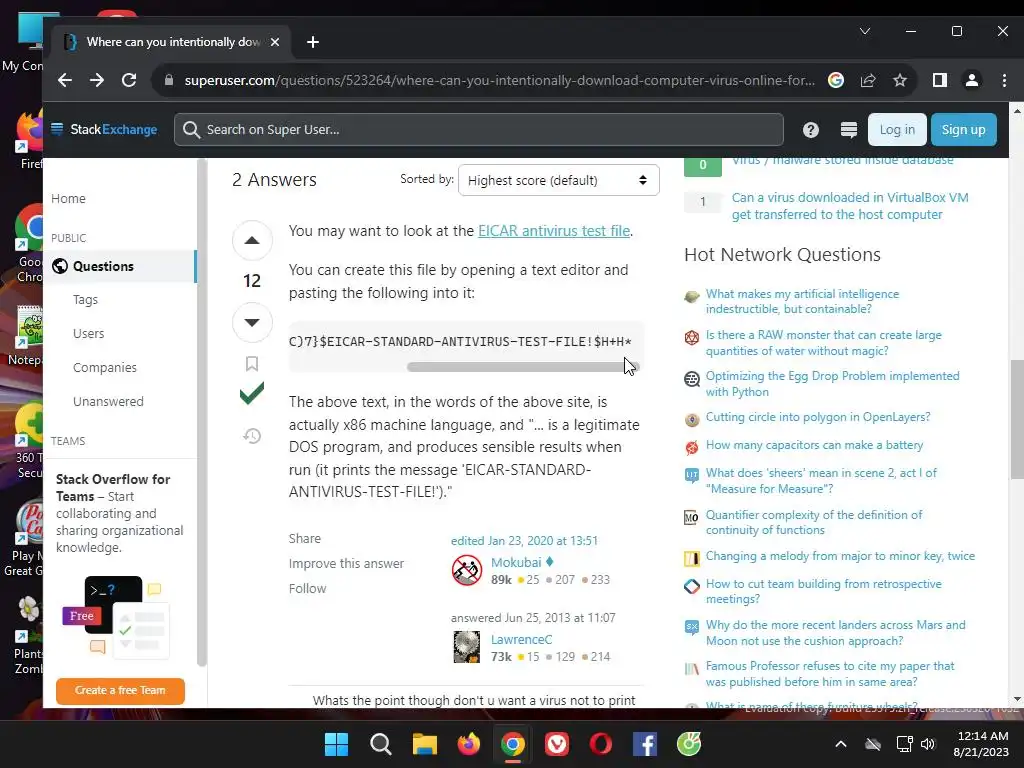
Task: Bookmark the answer with the bookmark icon
Action: [251, 364]
